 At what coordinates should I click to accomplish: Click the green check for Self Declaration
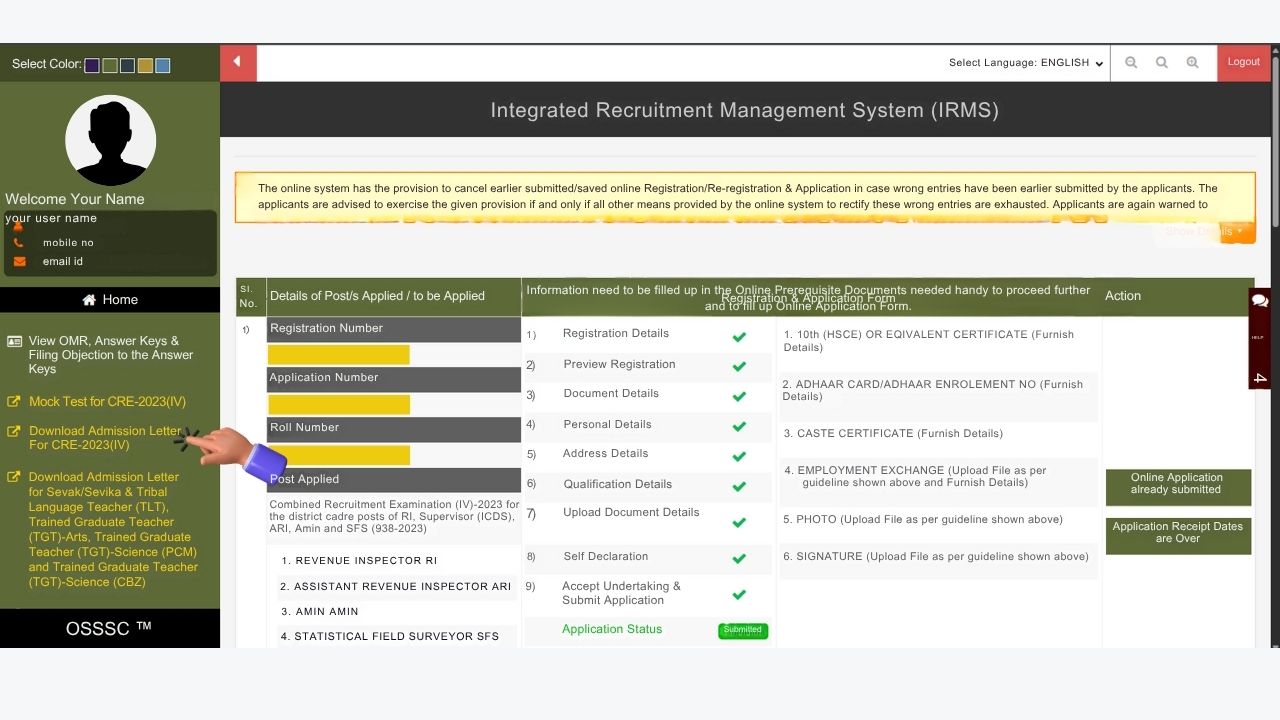tap(739, 559)
